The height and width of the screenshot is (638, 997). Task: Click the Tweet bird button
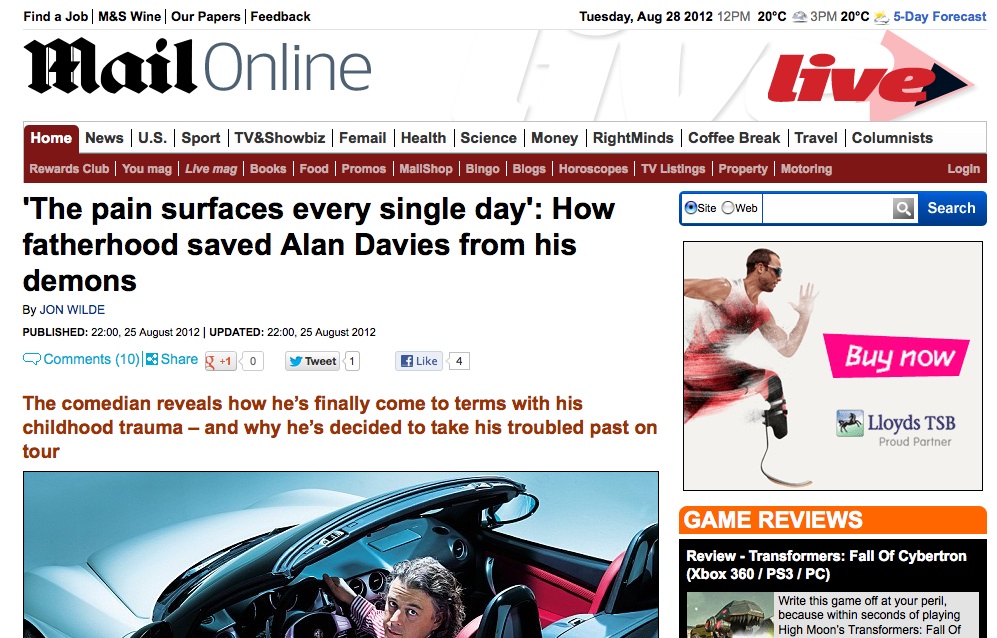[311, 360]
